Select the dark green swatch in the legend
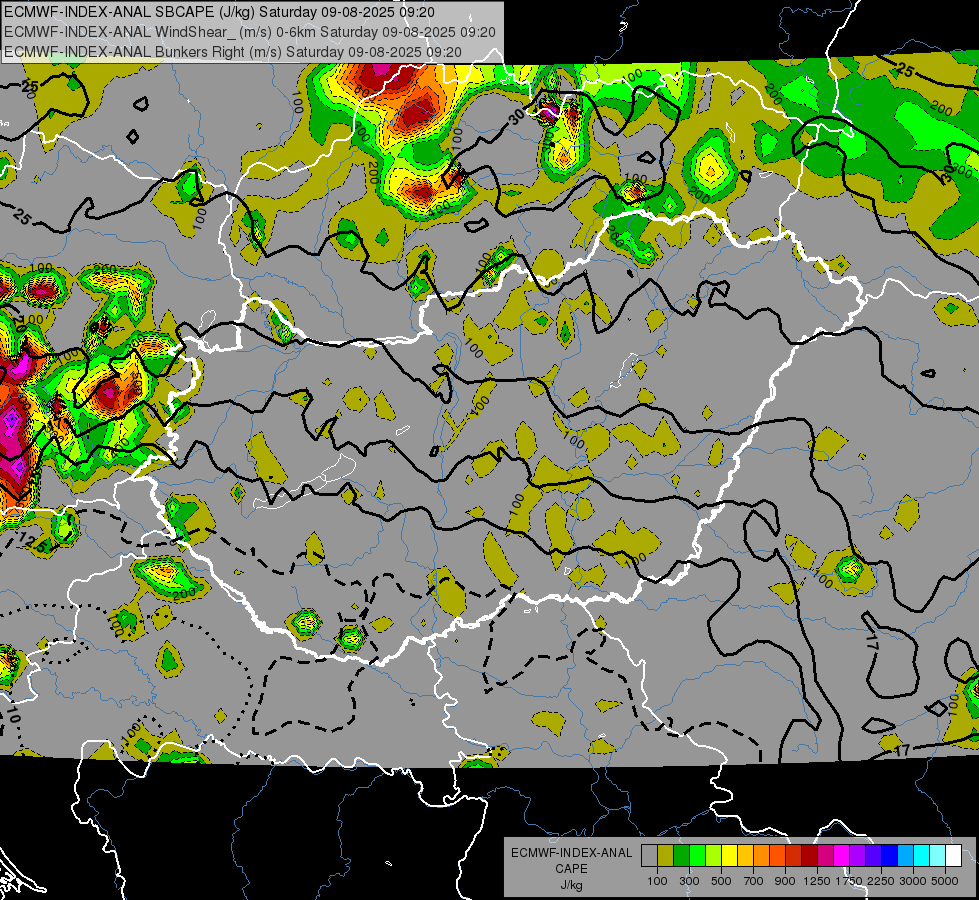 pos(681,856)
